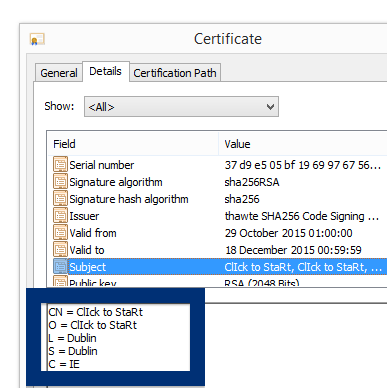This screenshot has width=387, height=388.
Task: Click the Field column header
Action: (x=64, y=144)
